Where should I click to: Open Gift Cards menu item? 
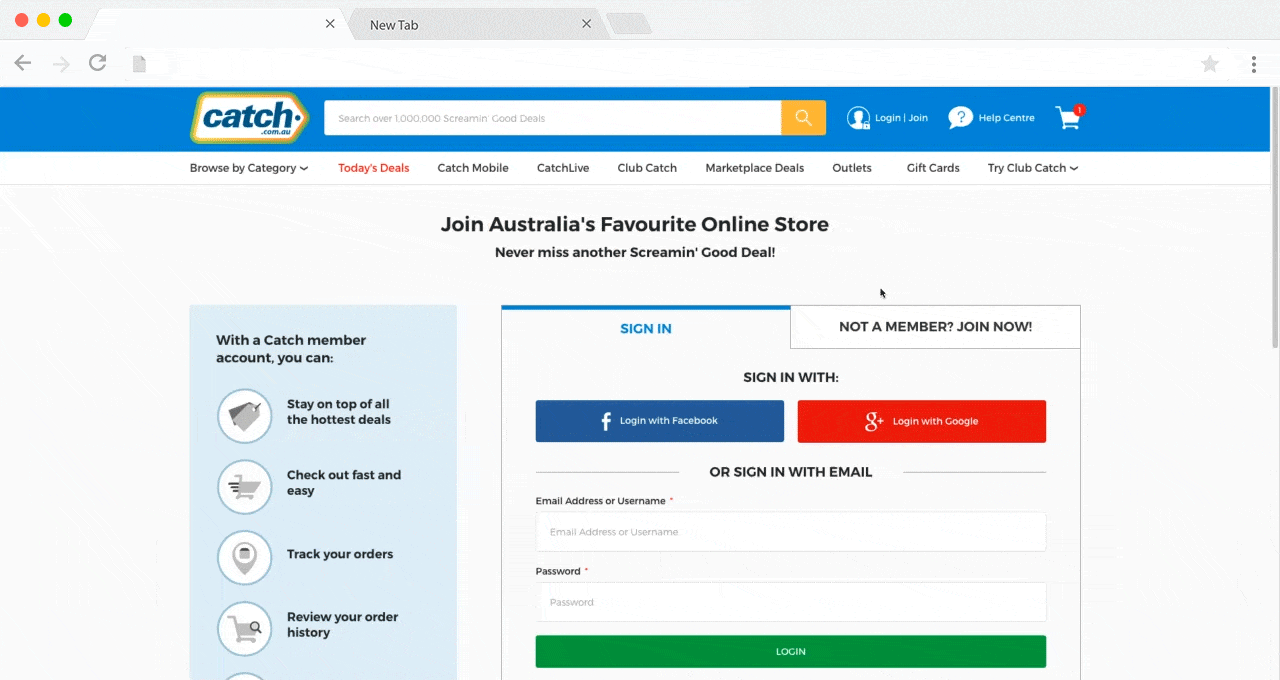933,168
